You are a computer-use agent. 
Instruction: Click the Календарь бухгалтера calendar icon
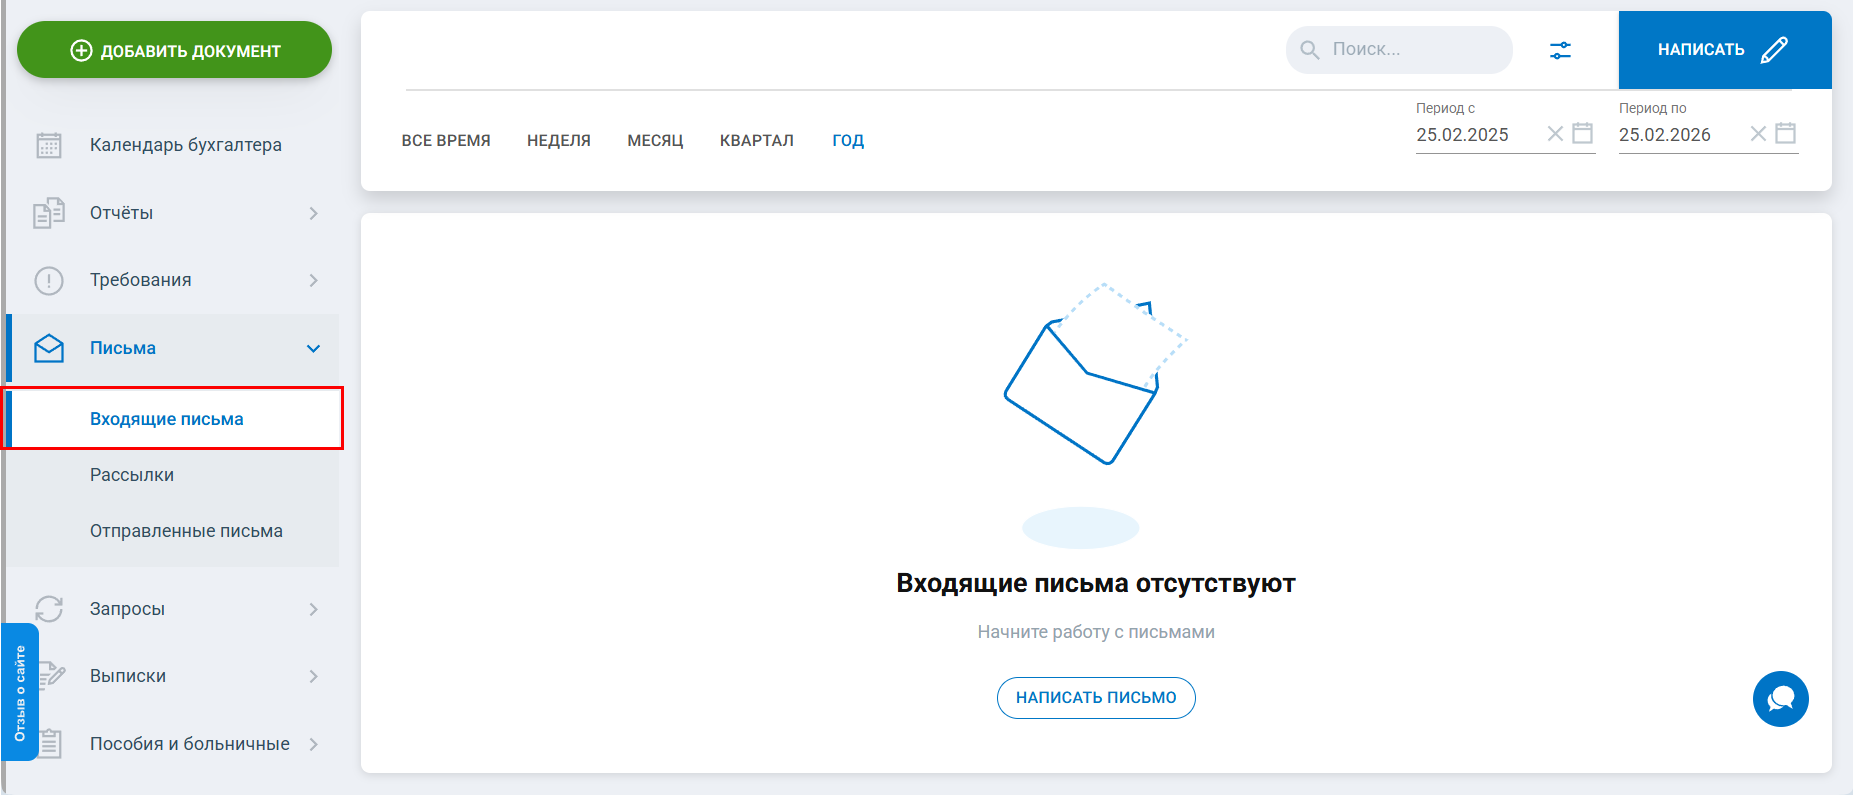tap(49, 145)
